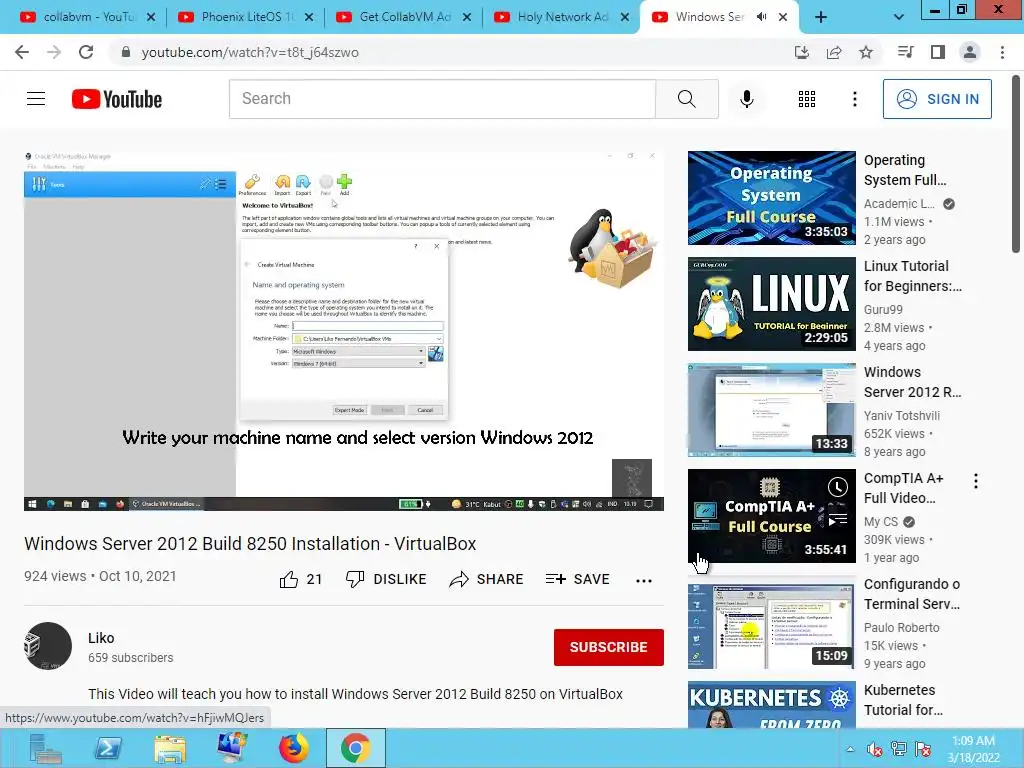Click the video player to pause
This screenshot has height=768, width=1024.
coord(344,330)
